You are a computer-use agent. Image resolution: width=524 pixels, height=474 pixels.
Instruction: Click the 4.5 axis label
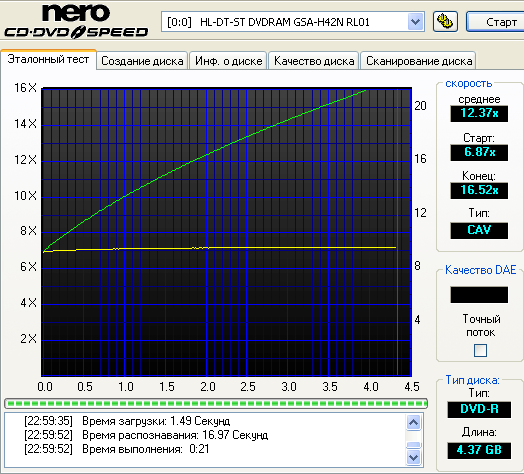[x=412, y=387]
